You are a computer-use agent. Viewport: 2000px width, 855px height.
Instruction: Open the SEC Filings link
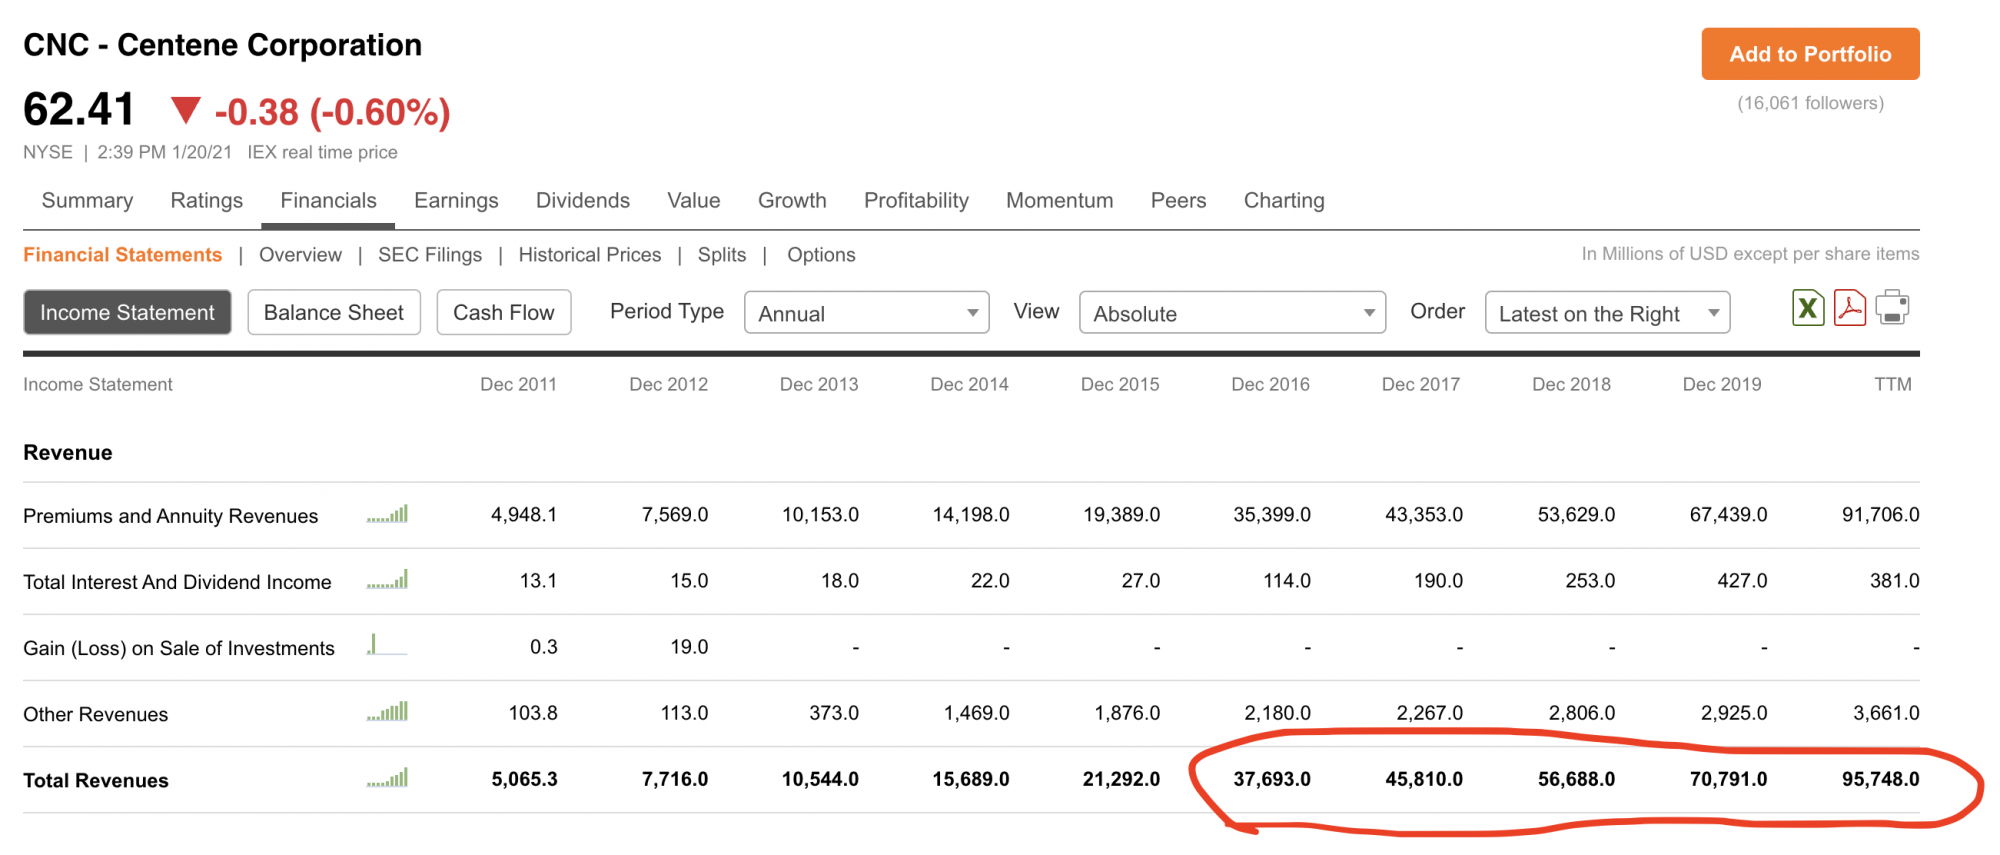(430, 255)
